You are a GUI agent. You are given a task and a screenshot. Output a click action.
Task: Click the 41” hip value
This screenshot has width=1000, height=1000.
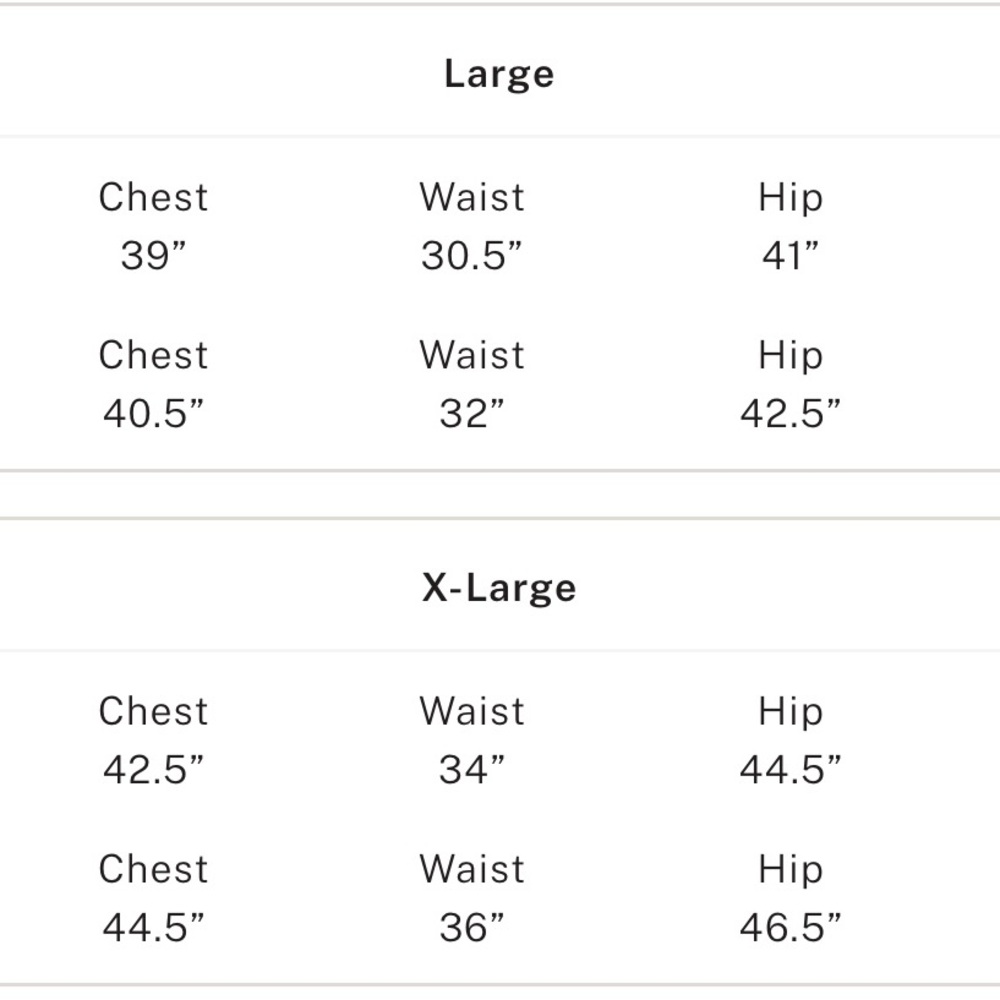790,256
